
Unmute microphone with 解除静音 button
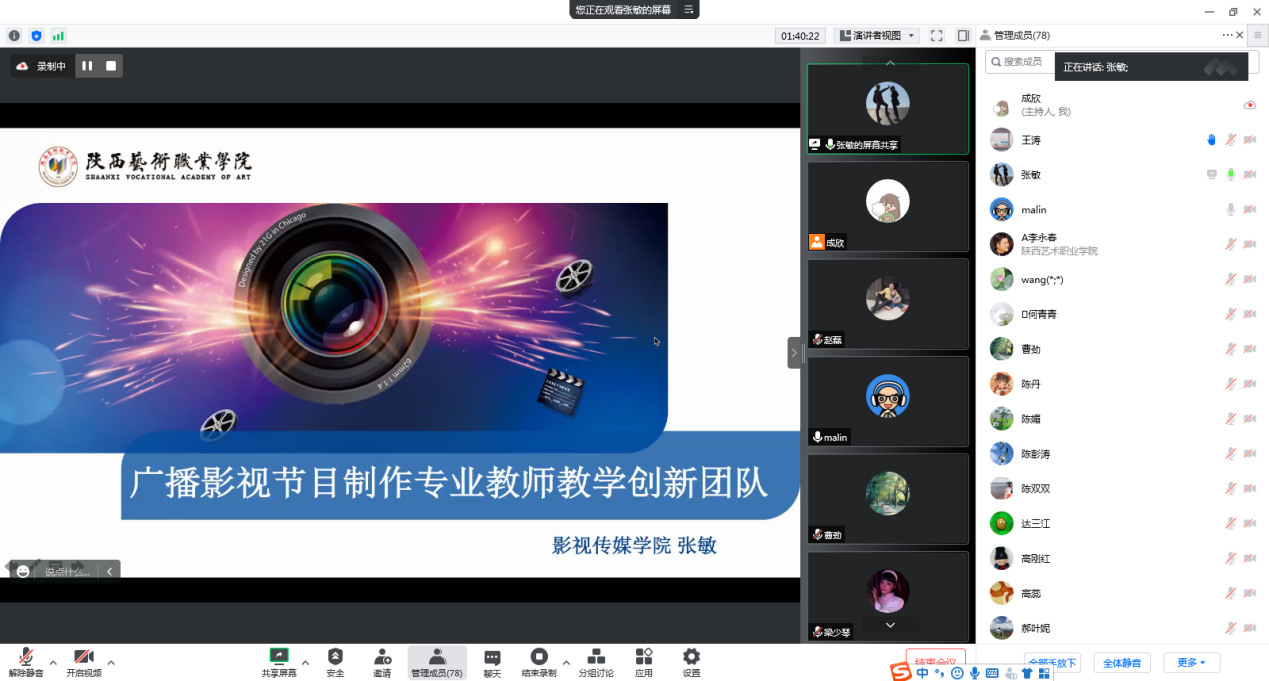point(26,657)
